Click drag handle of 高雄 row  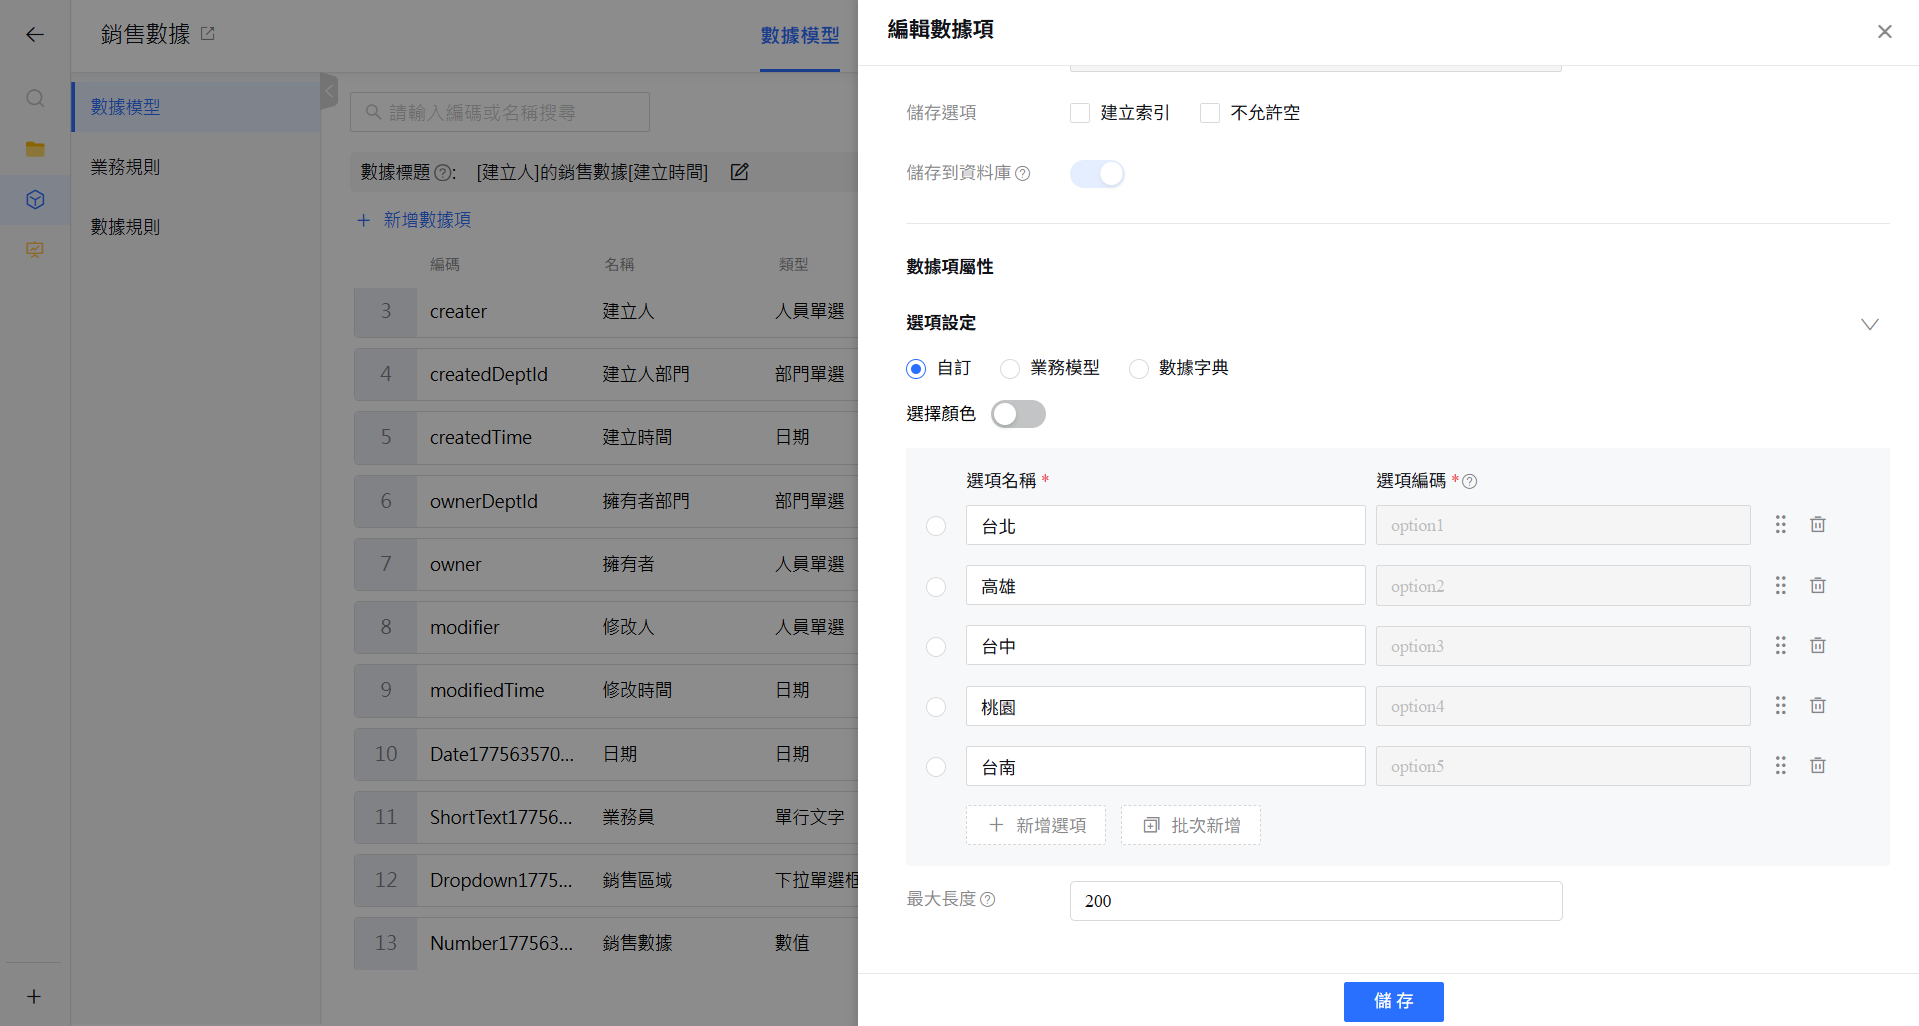coord(1780,585)
